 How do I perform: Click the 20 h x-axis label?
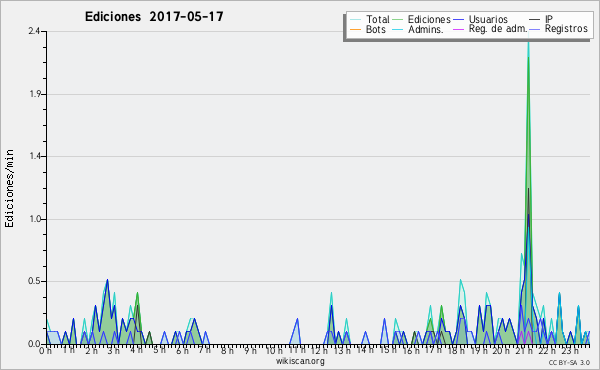click(x=501, y=351)
